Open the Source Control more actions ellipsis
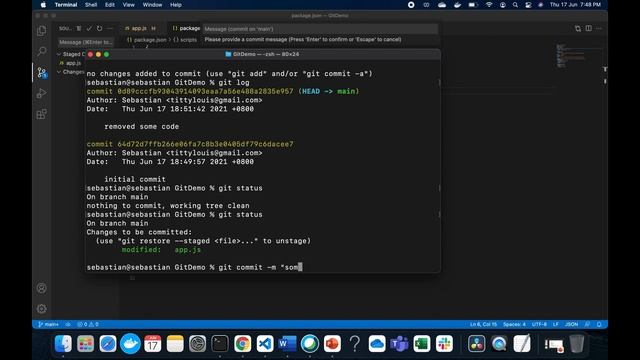The width and height of the screenshot is (640, 360). click(110, 29)
